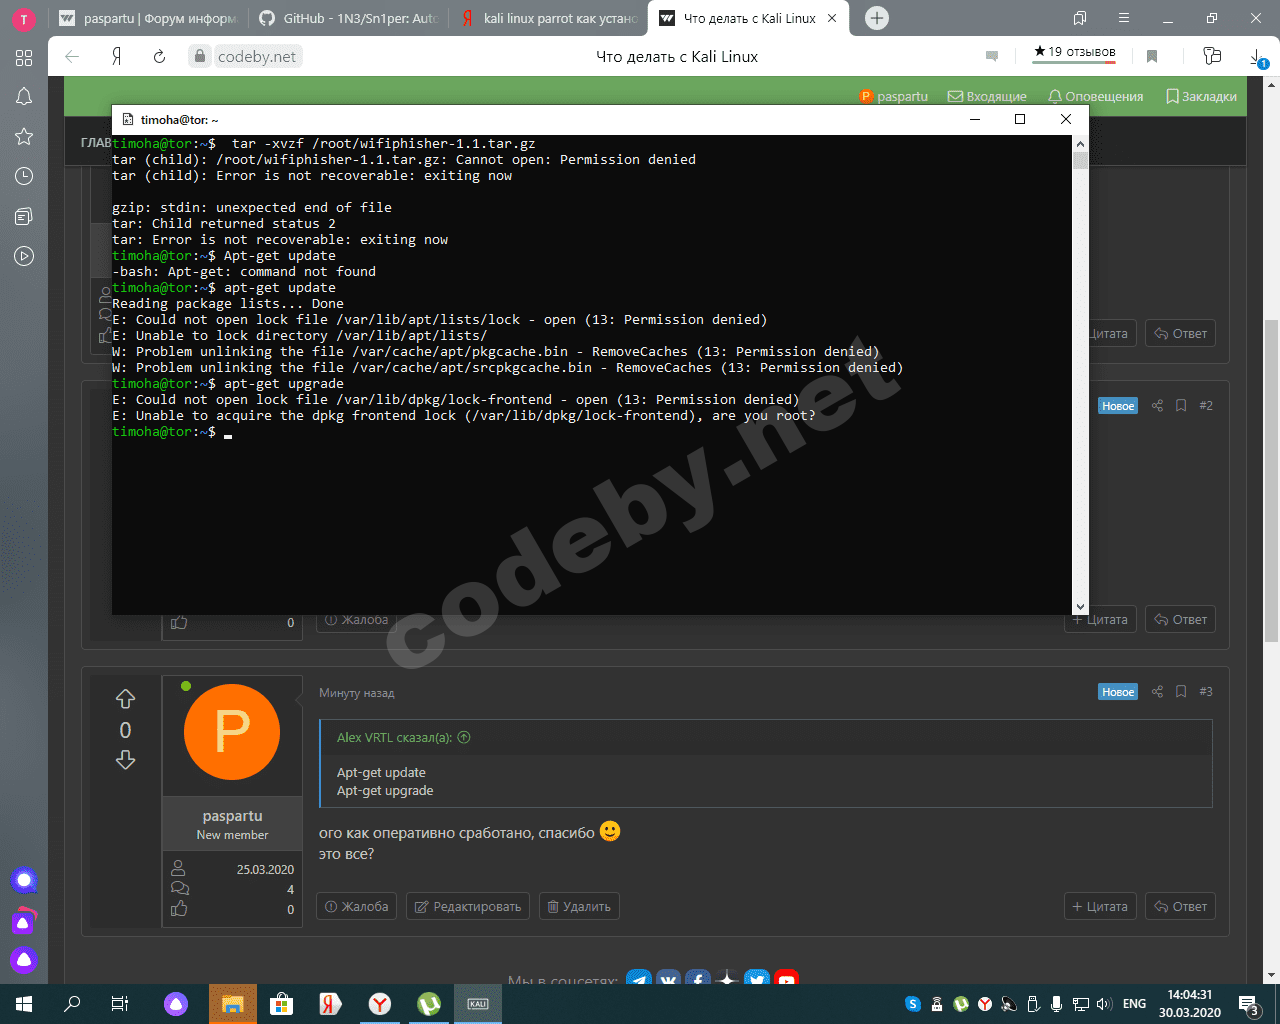Viewport: 1280px width, 1024px height.
Task: Downvote post #3 by pаspartu
Action: 125,761
